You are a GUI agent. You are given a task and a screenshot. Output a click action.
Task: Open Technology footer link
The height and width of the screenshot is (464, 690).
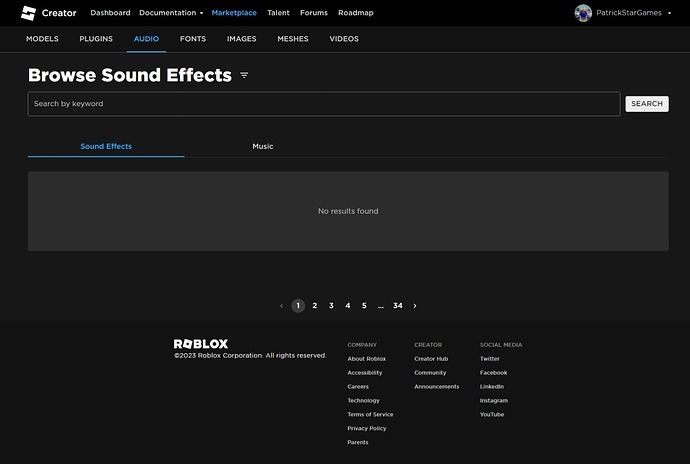363,401
